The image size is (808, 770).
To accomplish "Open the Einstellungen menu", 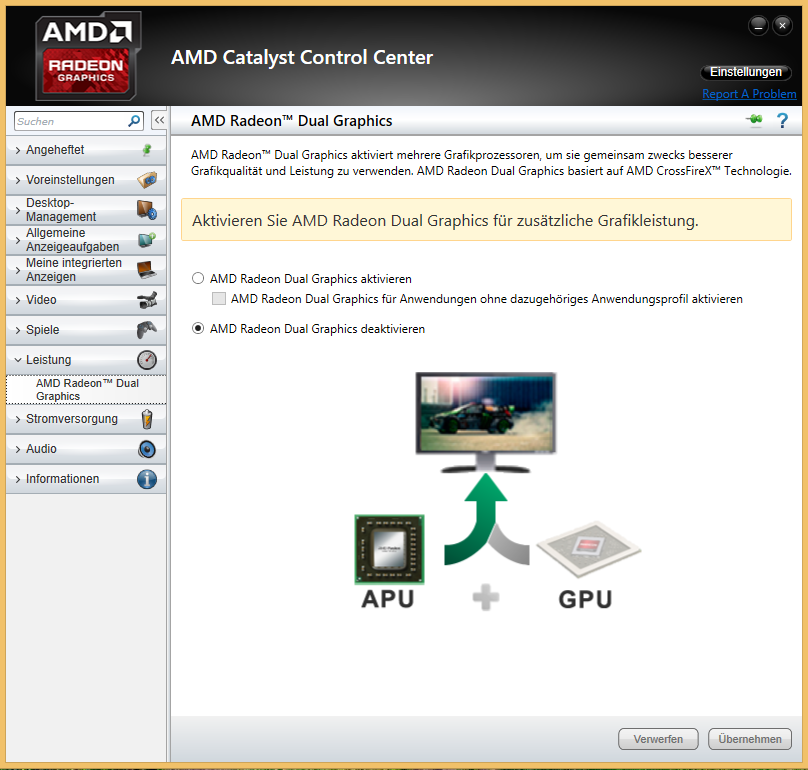I will [x=746, y=72].
